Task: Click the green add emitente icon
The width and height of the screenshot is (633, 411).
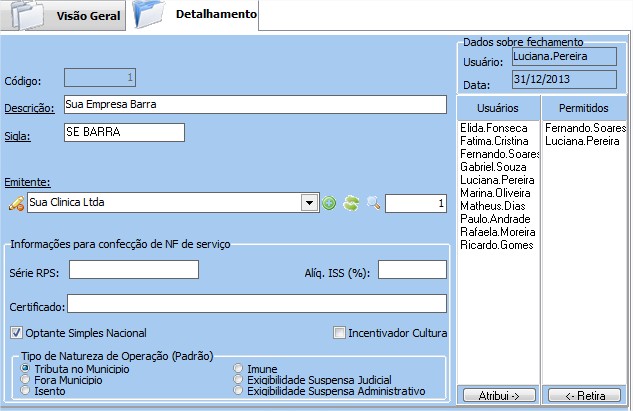Action: pos(329,204)
